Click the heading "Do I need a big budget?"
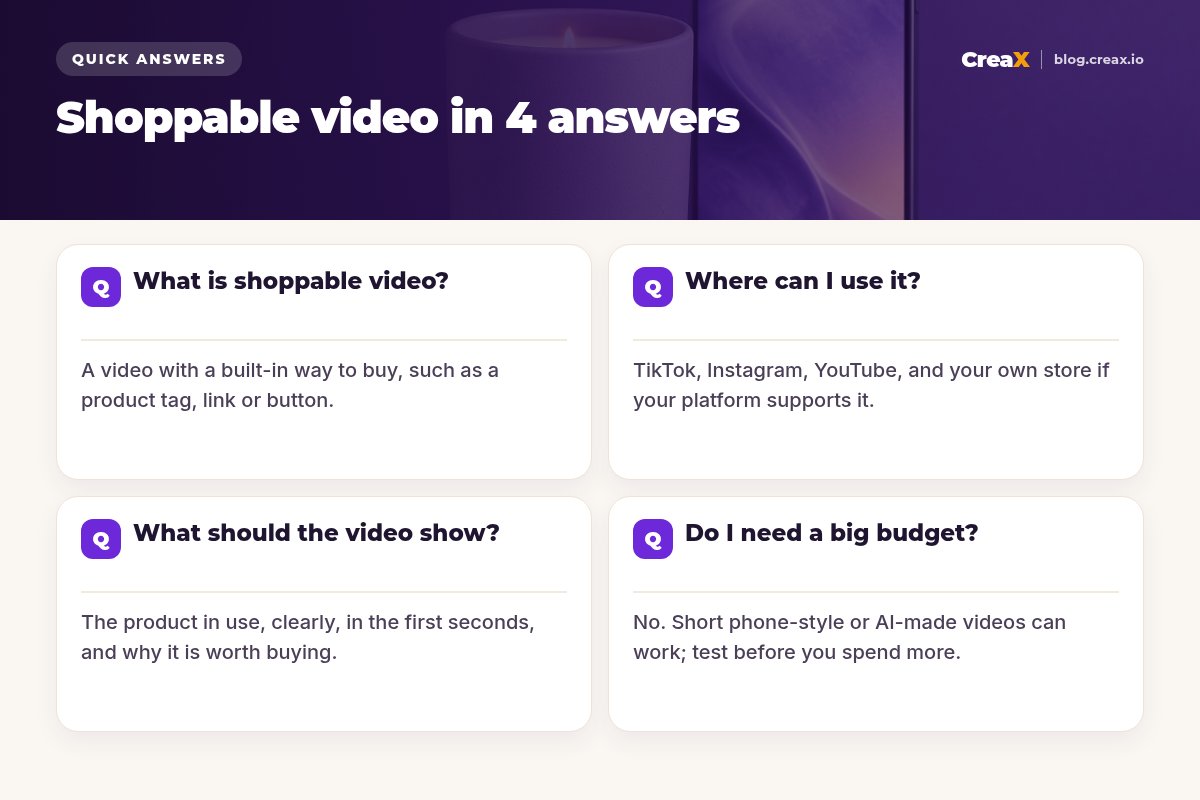The width and height of the screenshot is (1200, 800). click(831, 533)
